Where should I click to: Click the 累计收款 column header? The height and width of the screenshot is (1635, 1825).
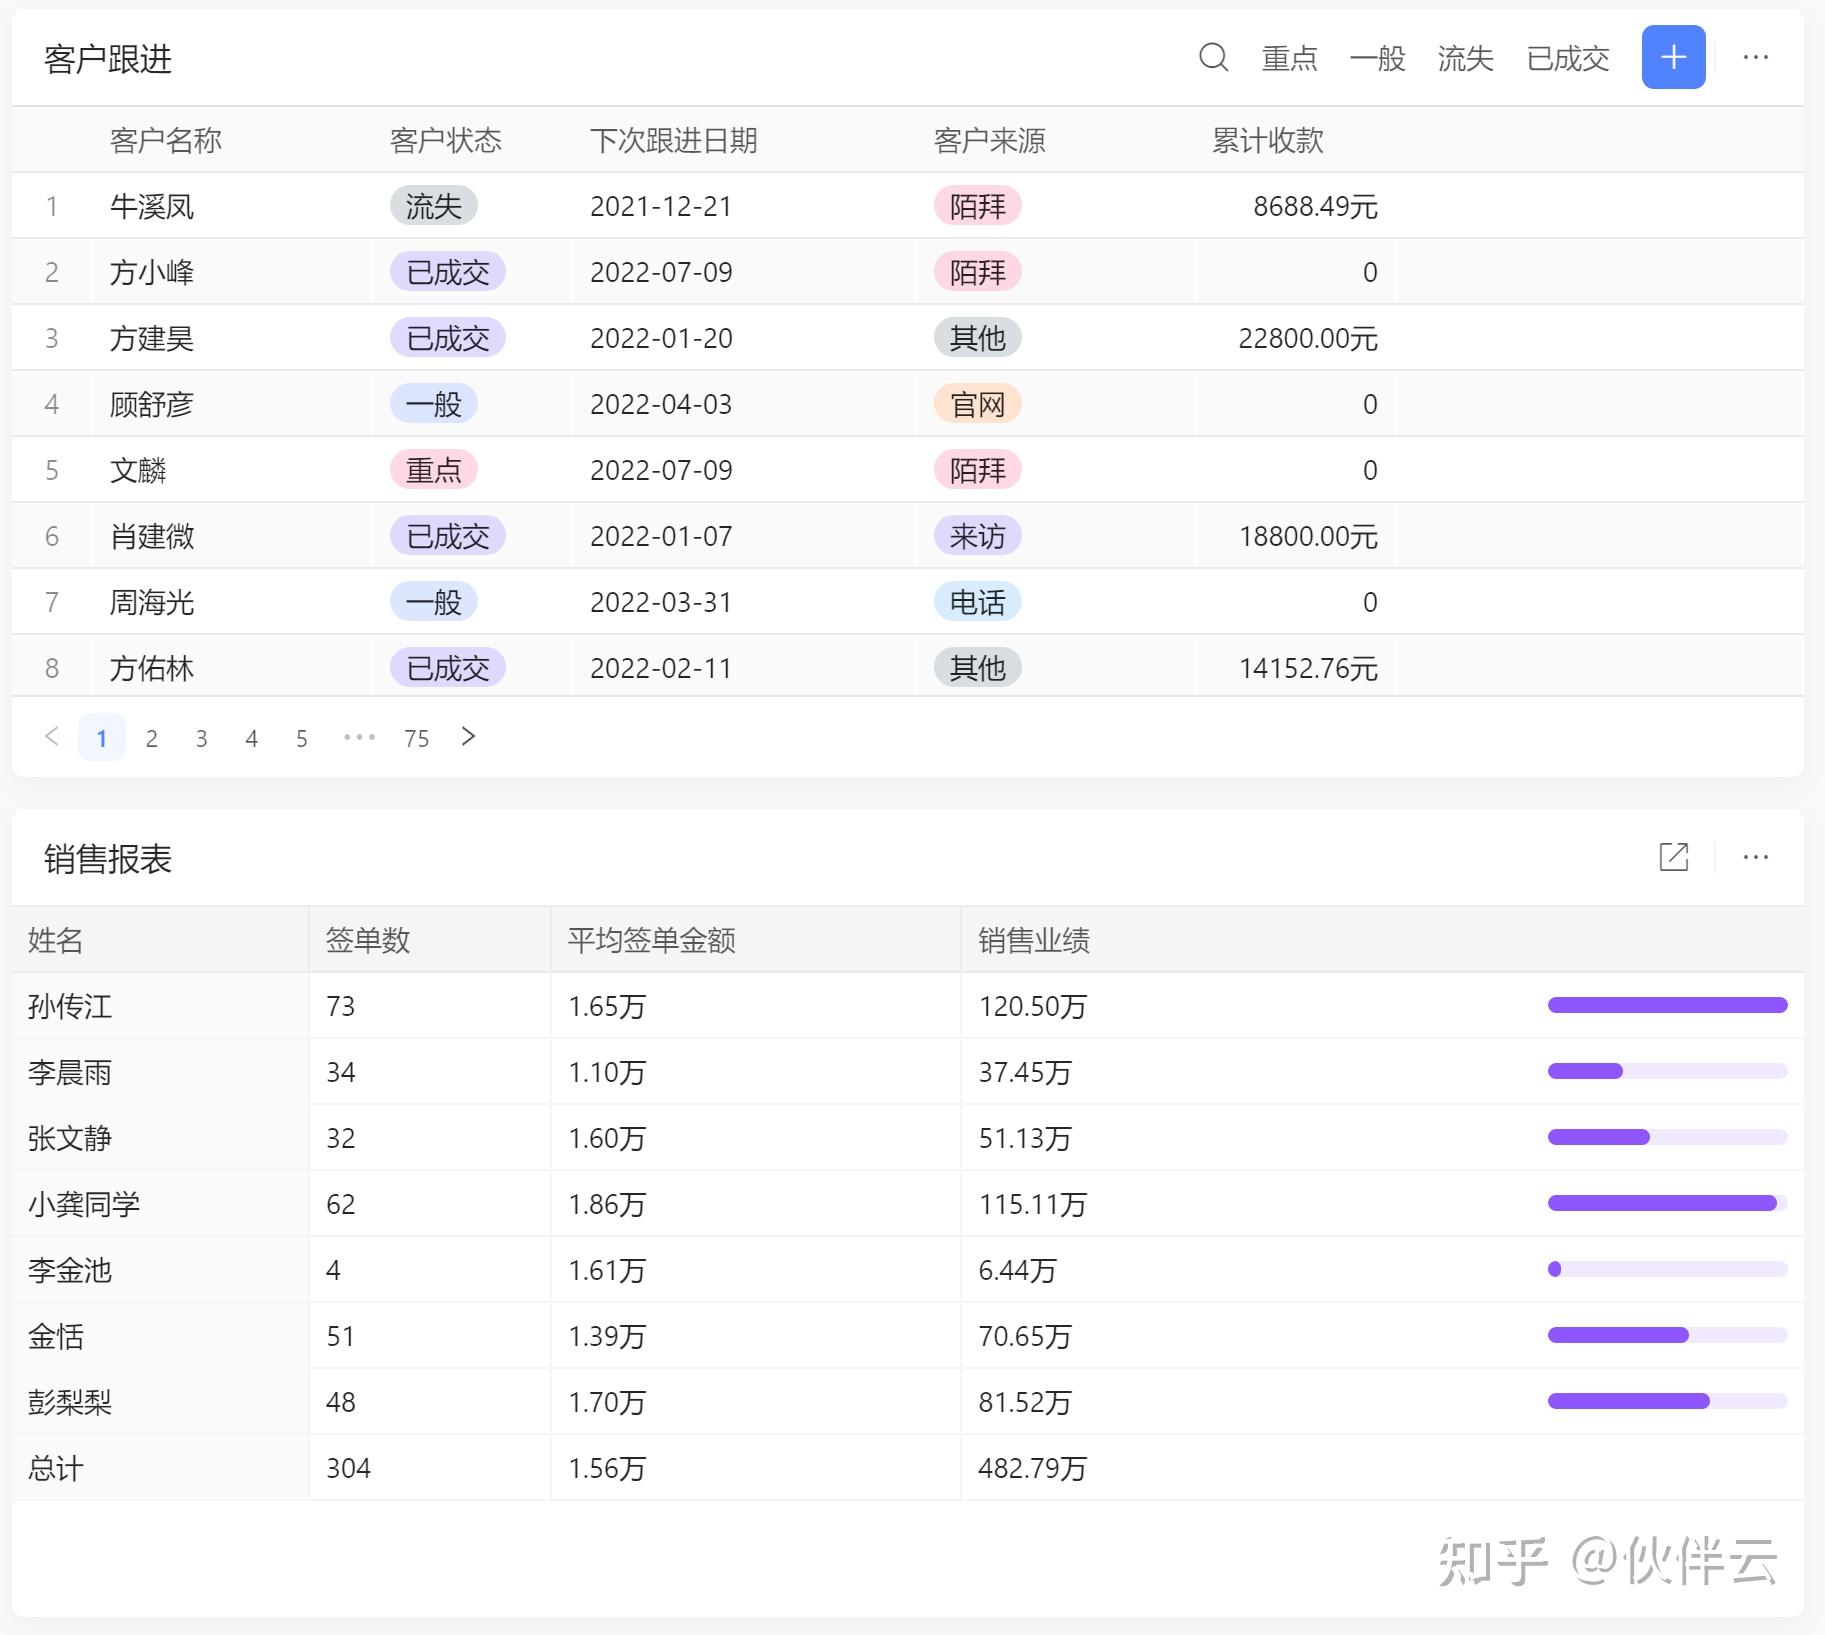[1268, 140]
